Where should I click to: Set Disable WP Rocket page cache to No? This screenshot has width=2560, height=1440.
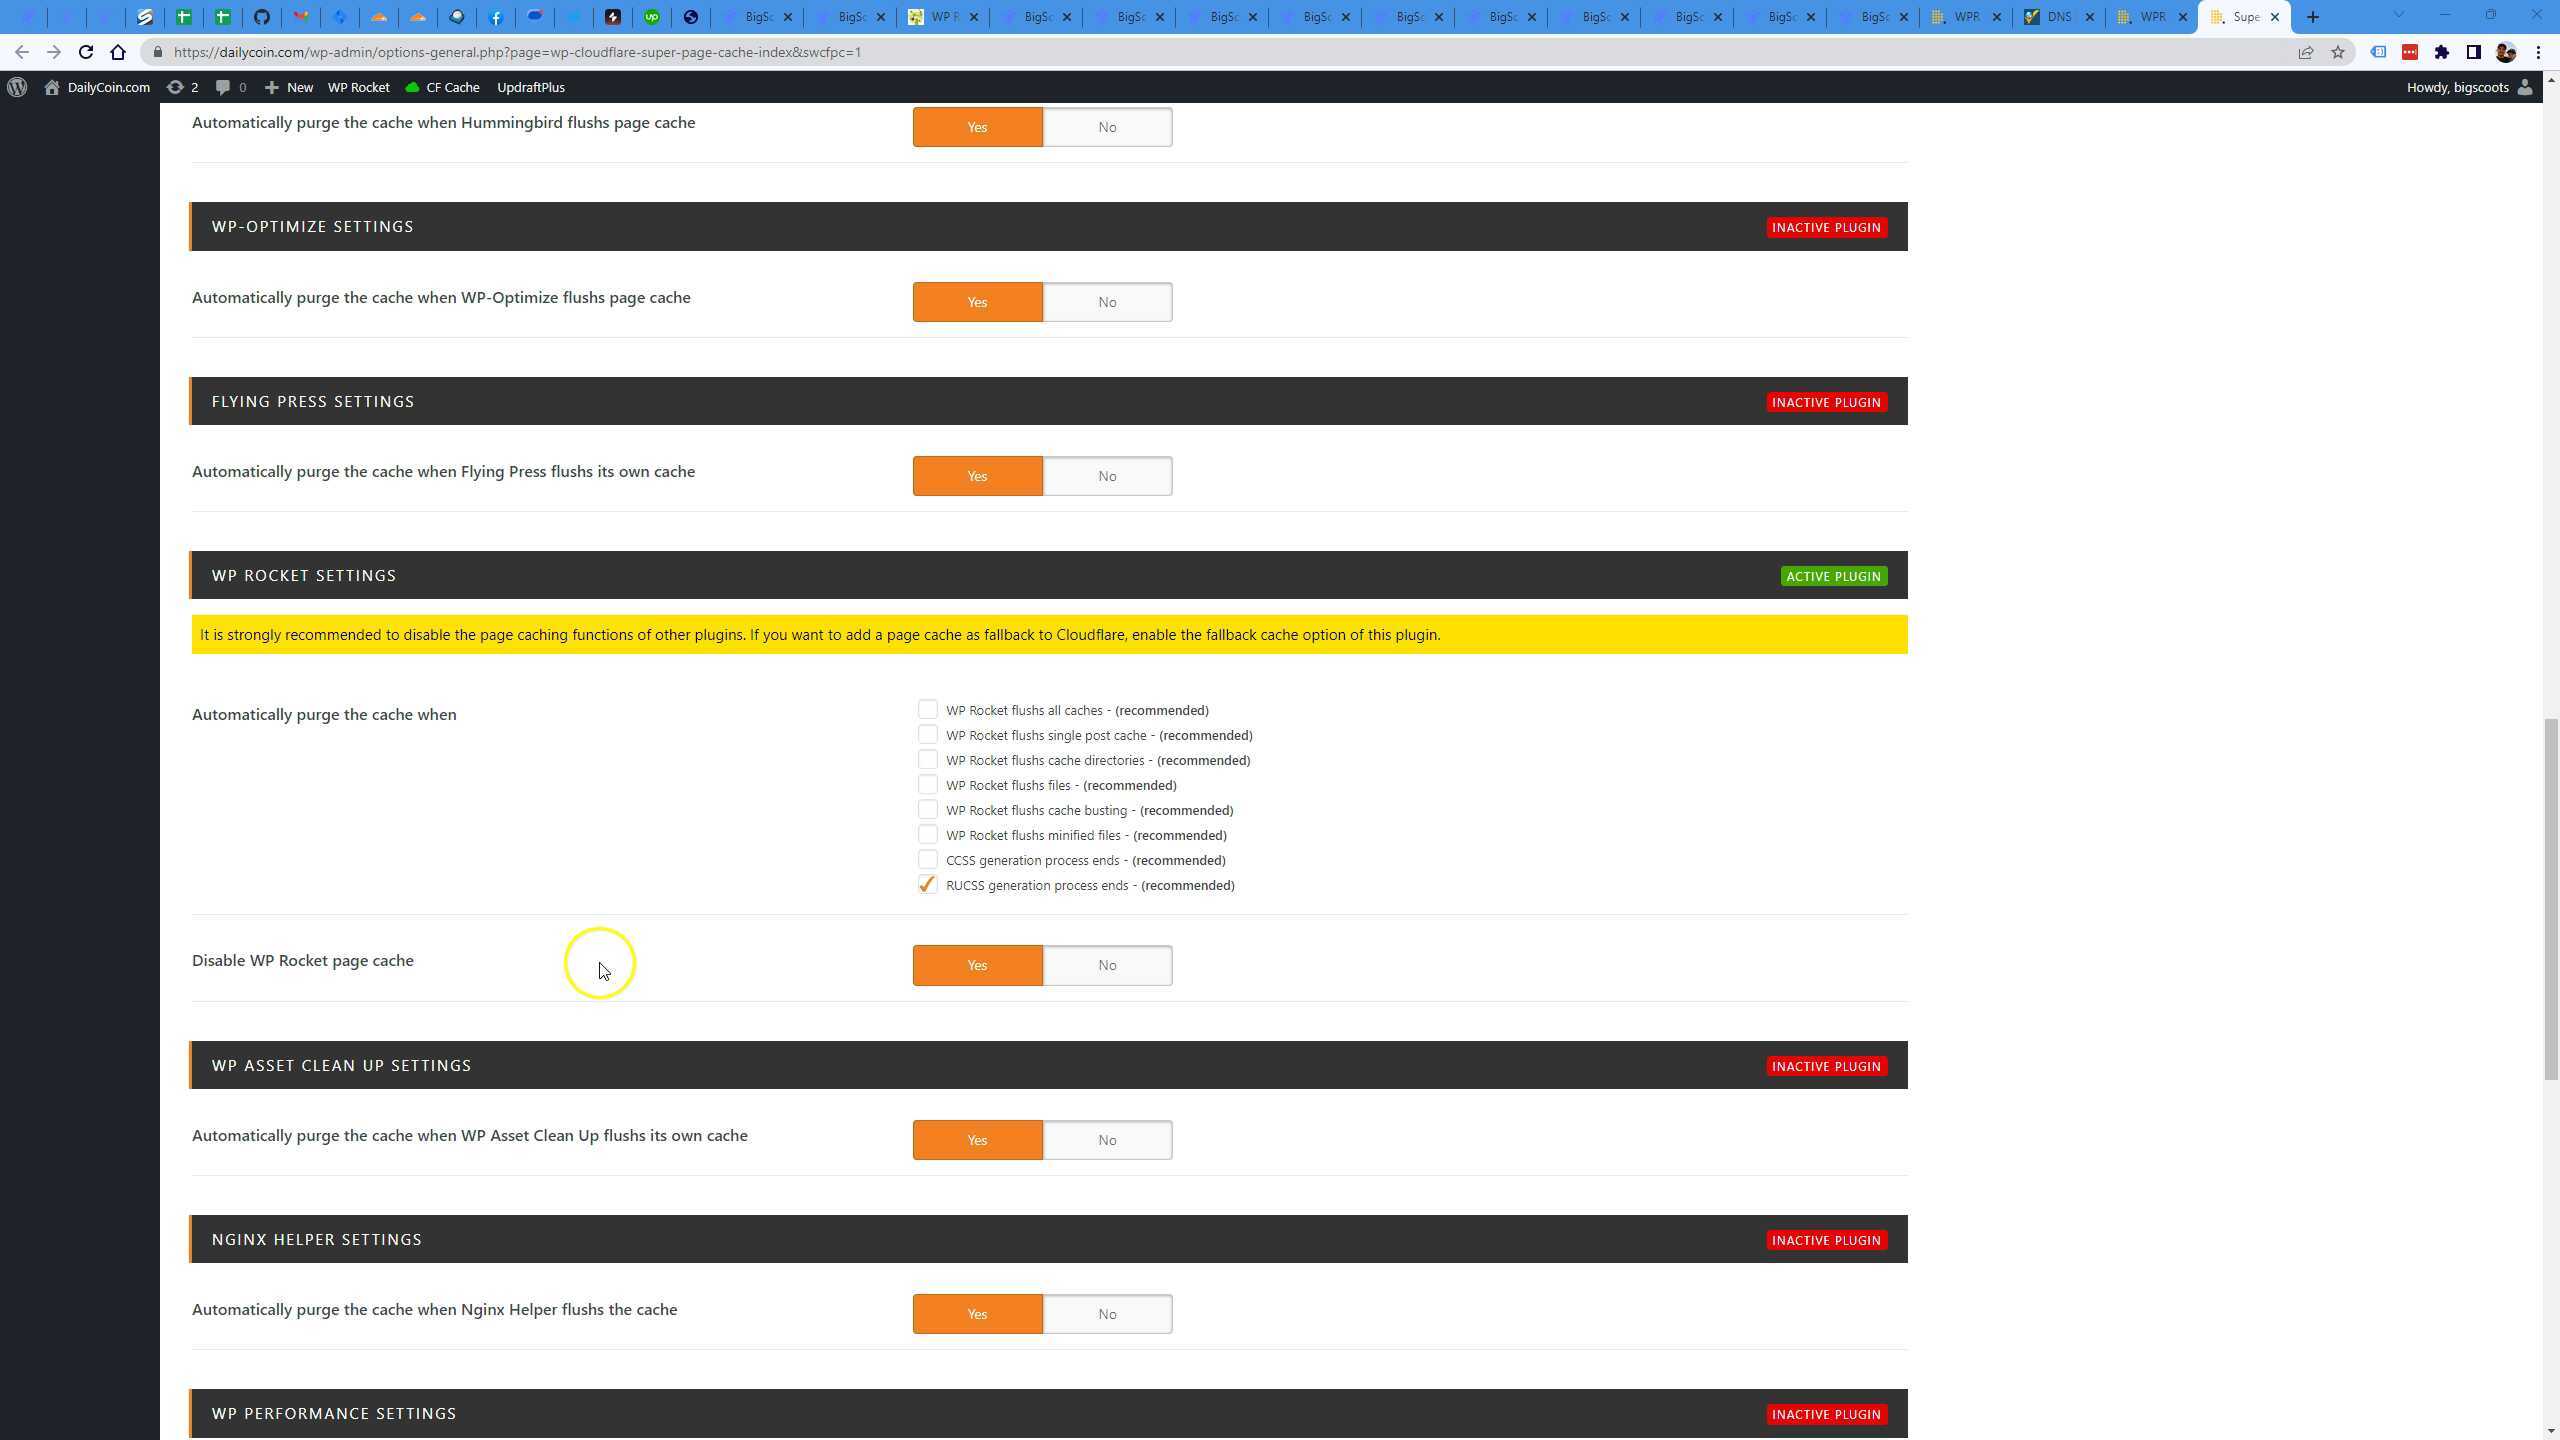coord(1106,965)
